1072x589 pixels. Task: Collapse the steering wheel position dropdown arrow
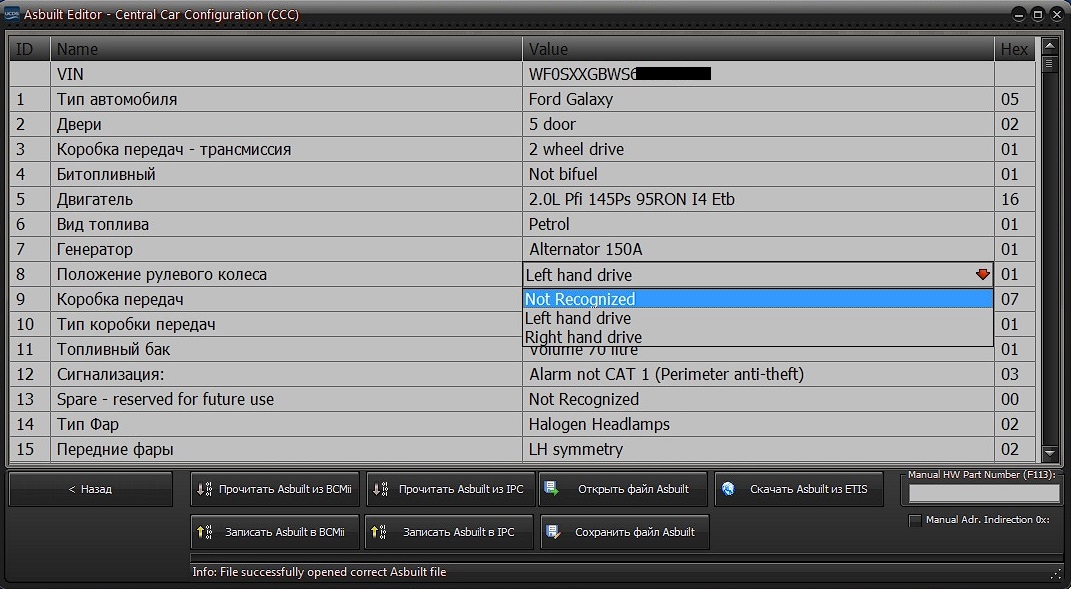coord(982,275)
